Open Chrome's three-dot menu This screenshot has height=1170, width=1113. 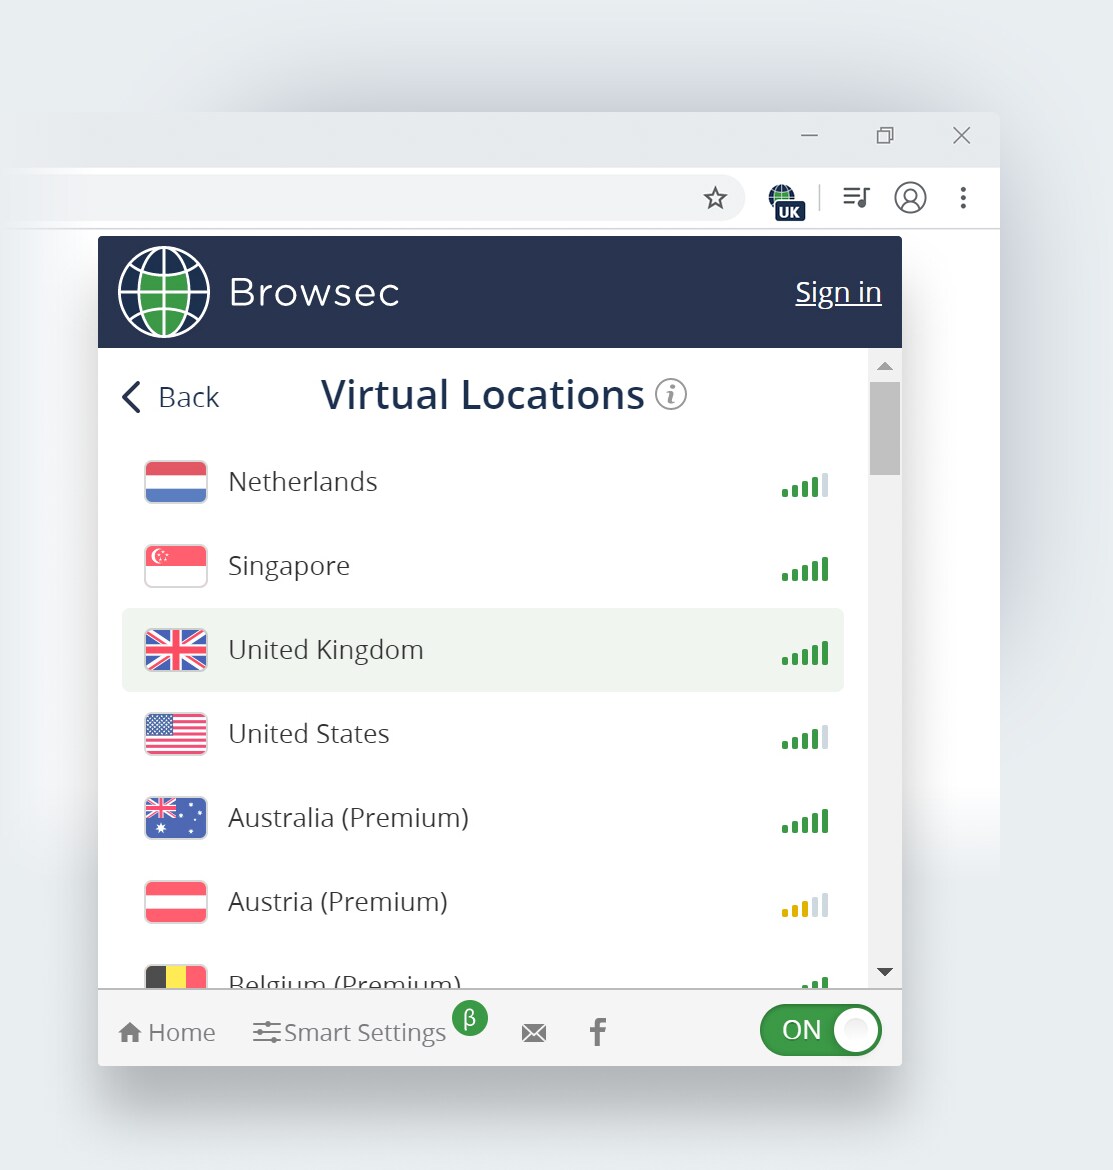tap(963, 198)
